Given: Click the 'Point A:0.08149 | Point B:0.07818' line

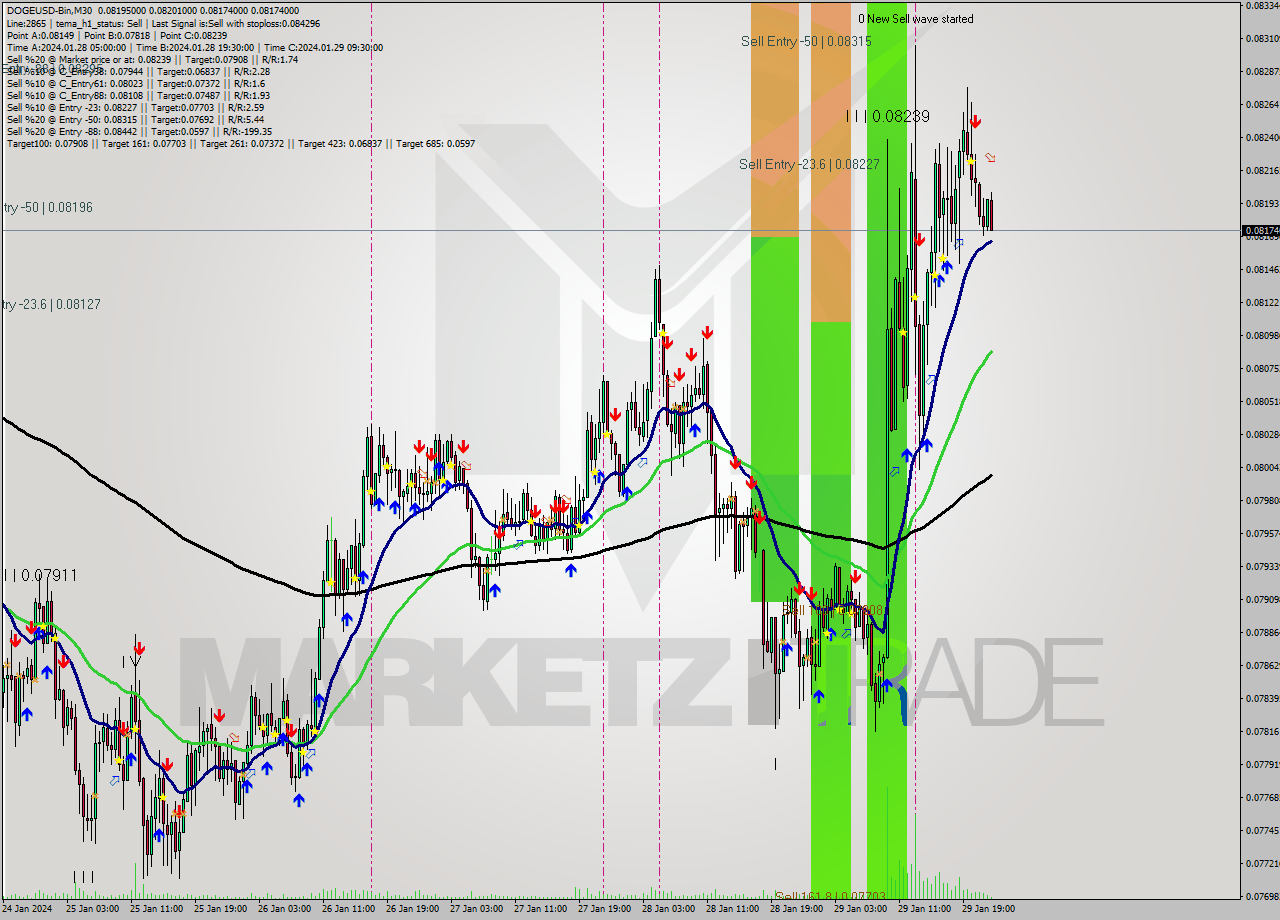Looking at the screenshot, I should [117, 35].
